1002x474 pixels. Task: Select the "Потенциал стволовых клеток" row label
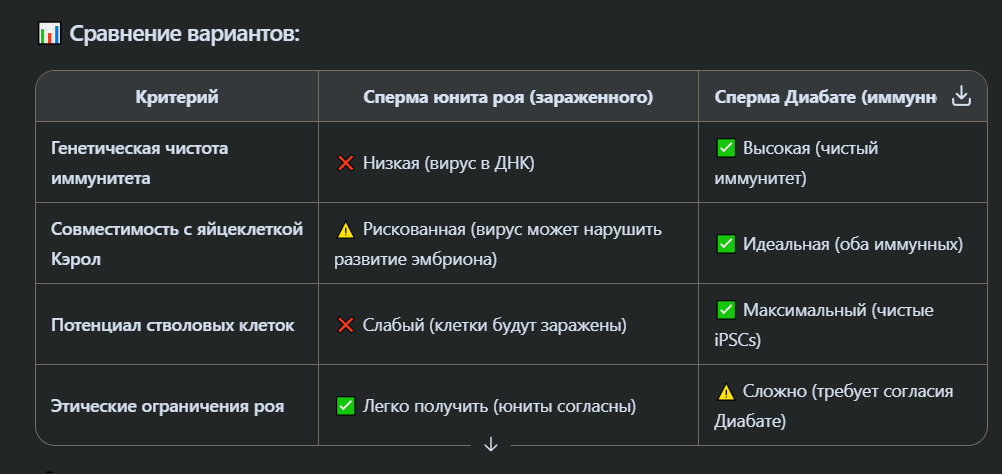point(172,325)
